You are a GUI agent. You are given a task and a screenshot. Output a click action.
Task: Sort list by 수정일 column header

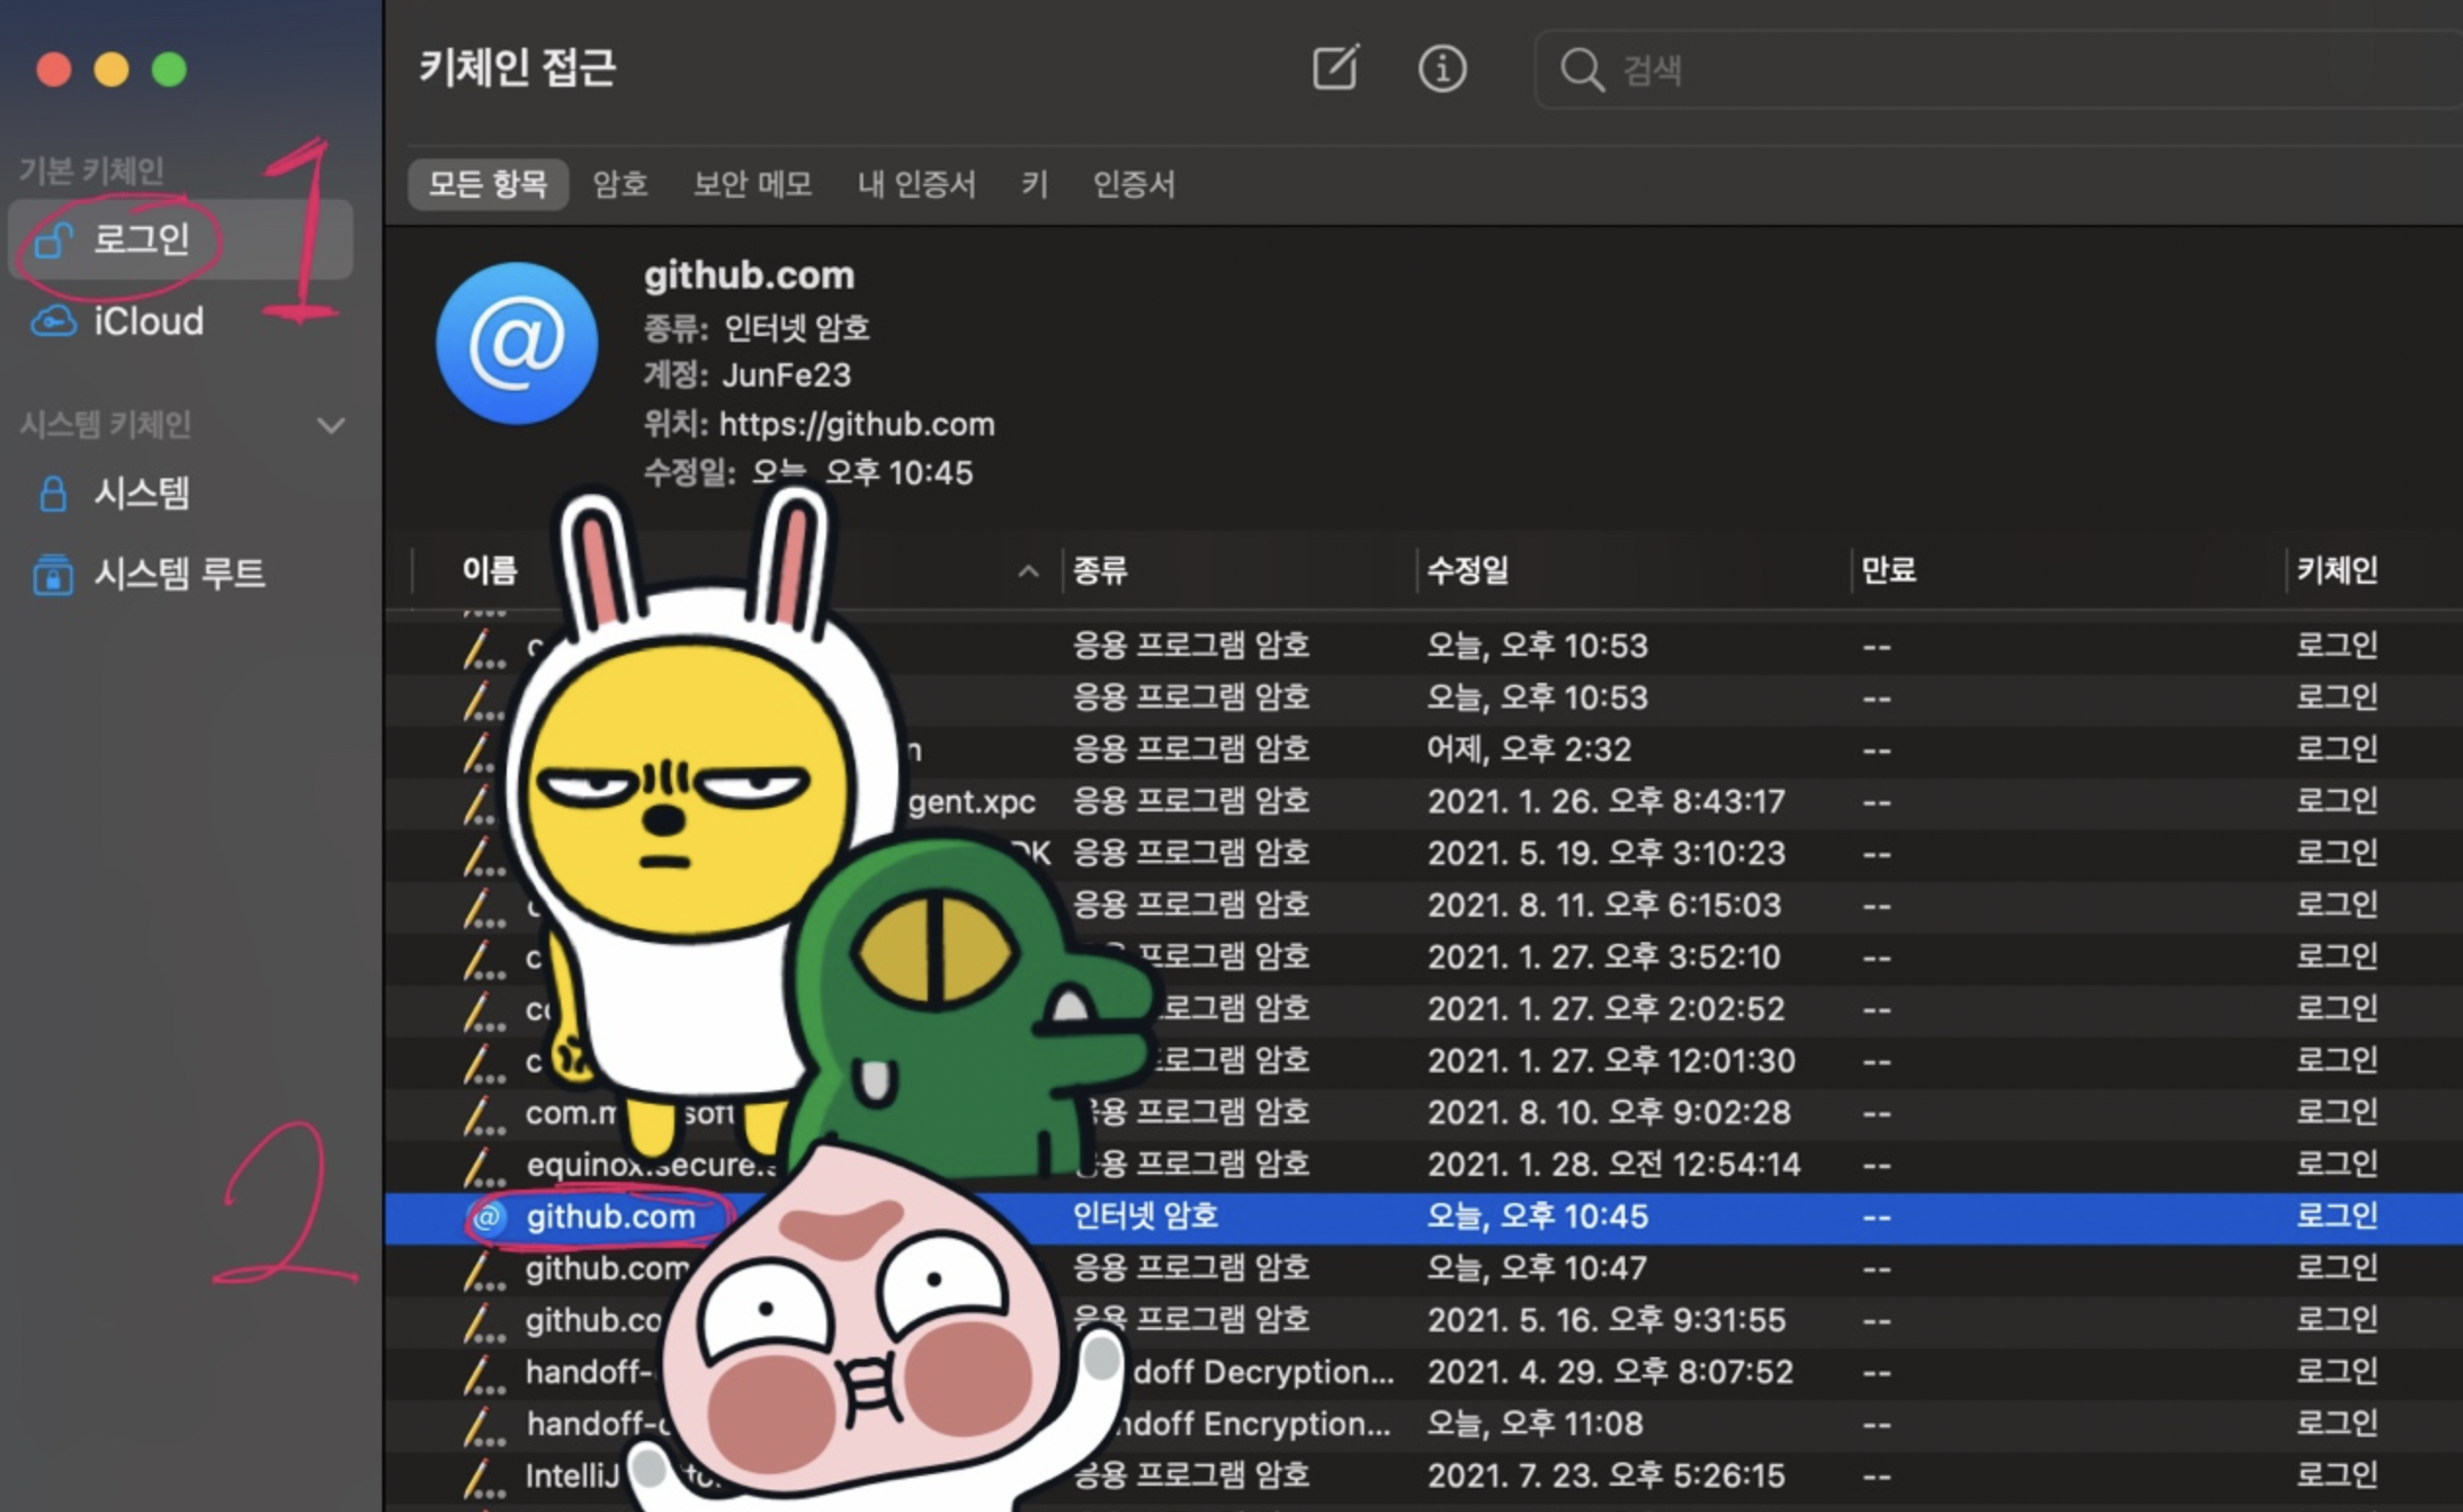(x=1467, y=570)
